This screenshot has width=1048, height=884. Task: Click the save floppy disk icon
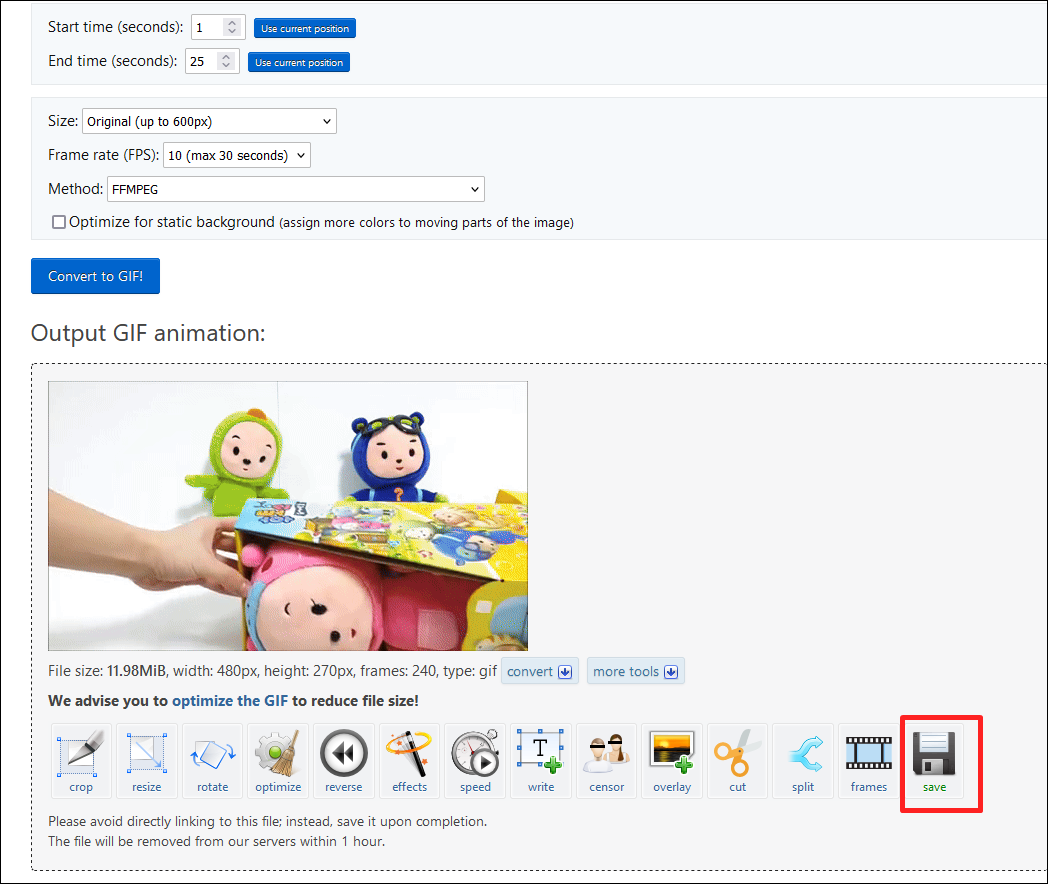(x=934, y=760)
